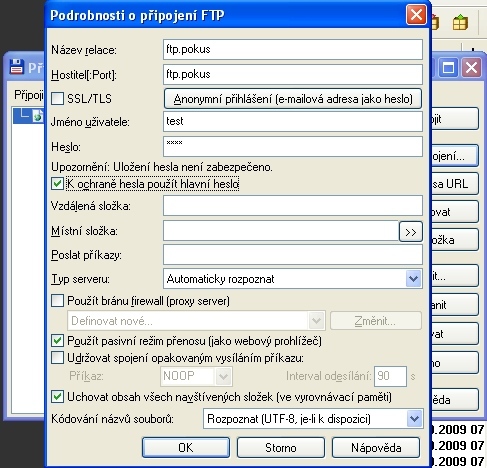Toggle keep connection alive checkbox

tap(57, 358)
